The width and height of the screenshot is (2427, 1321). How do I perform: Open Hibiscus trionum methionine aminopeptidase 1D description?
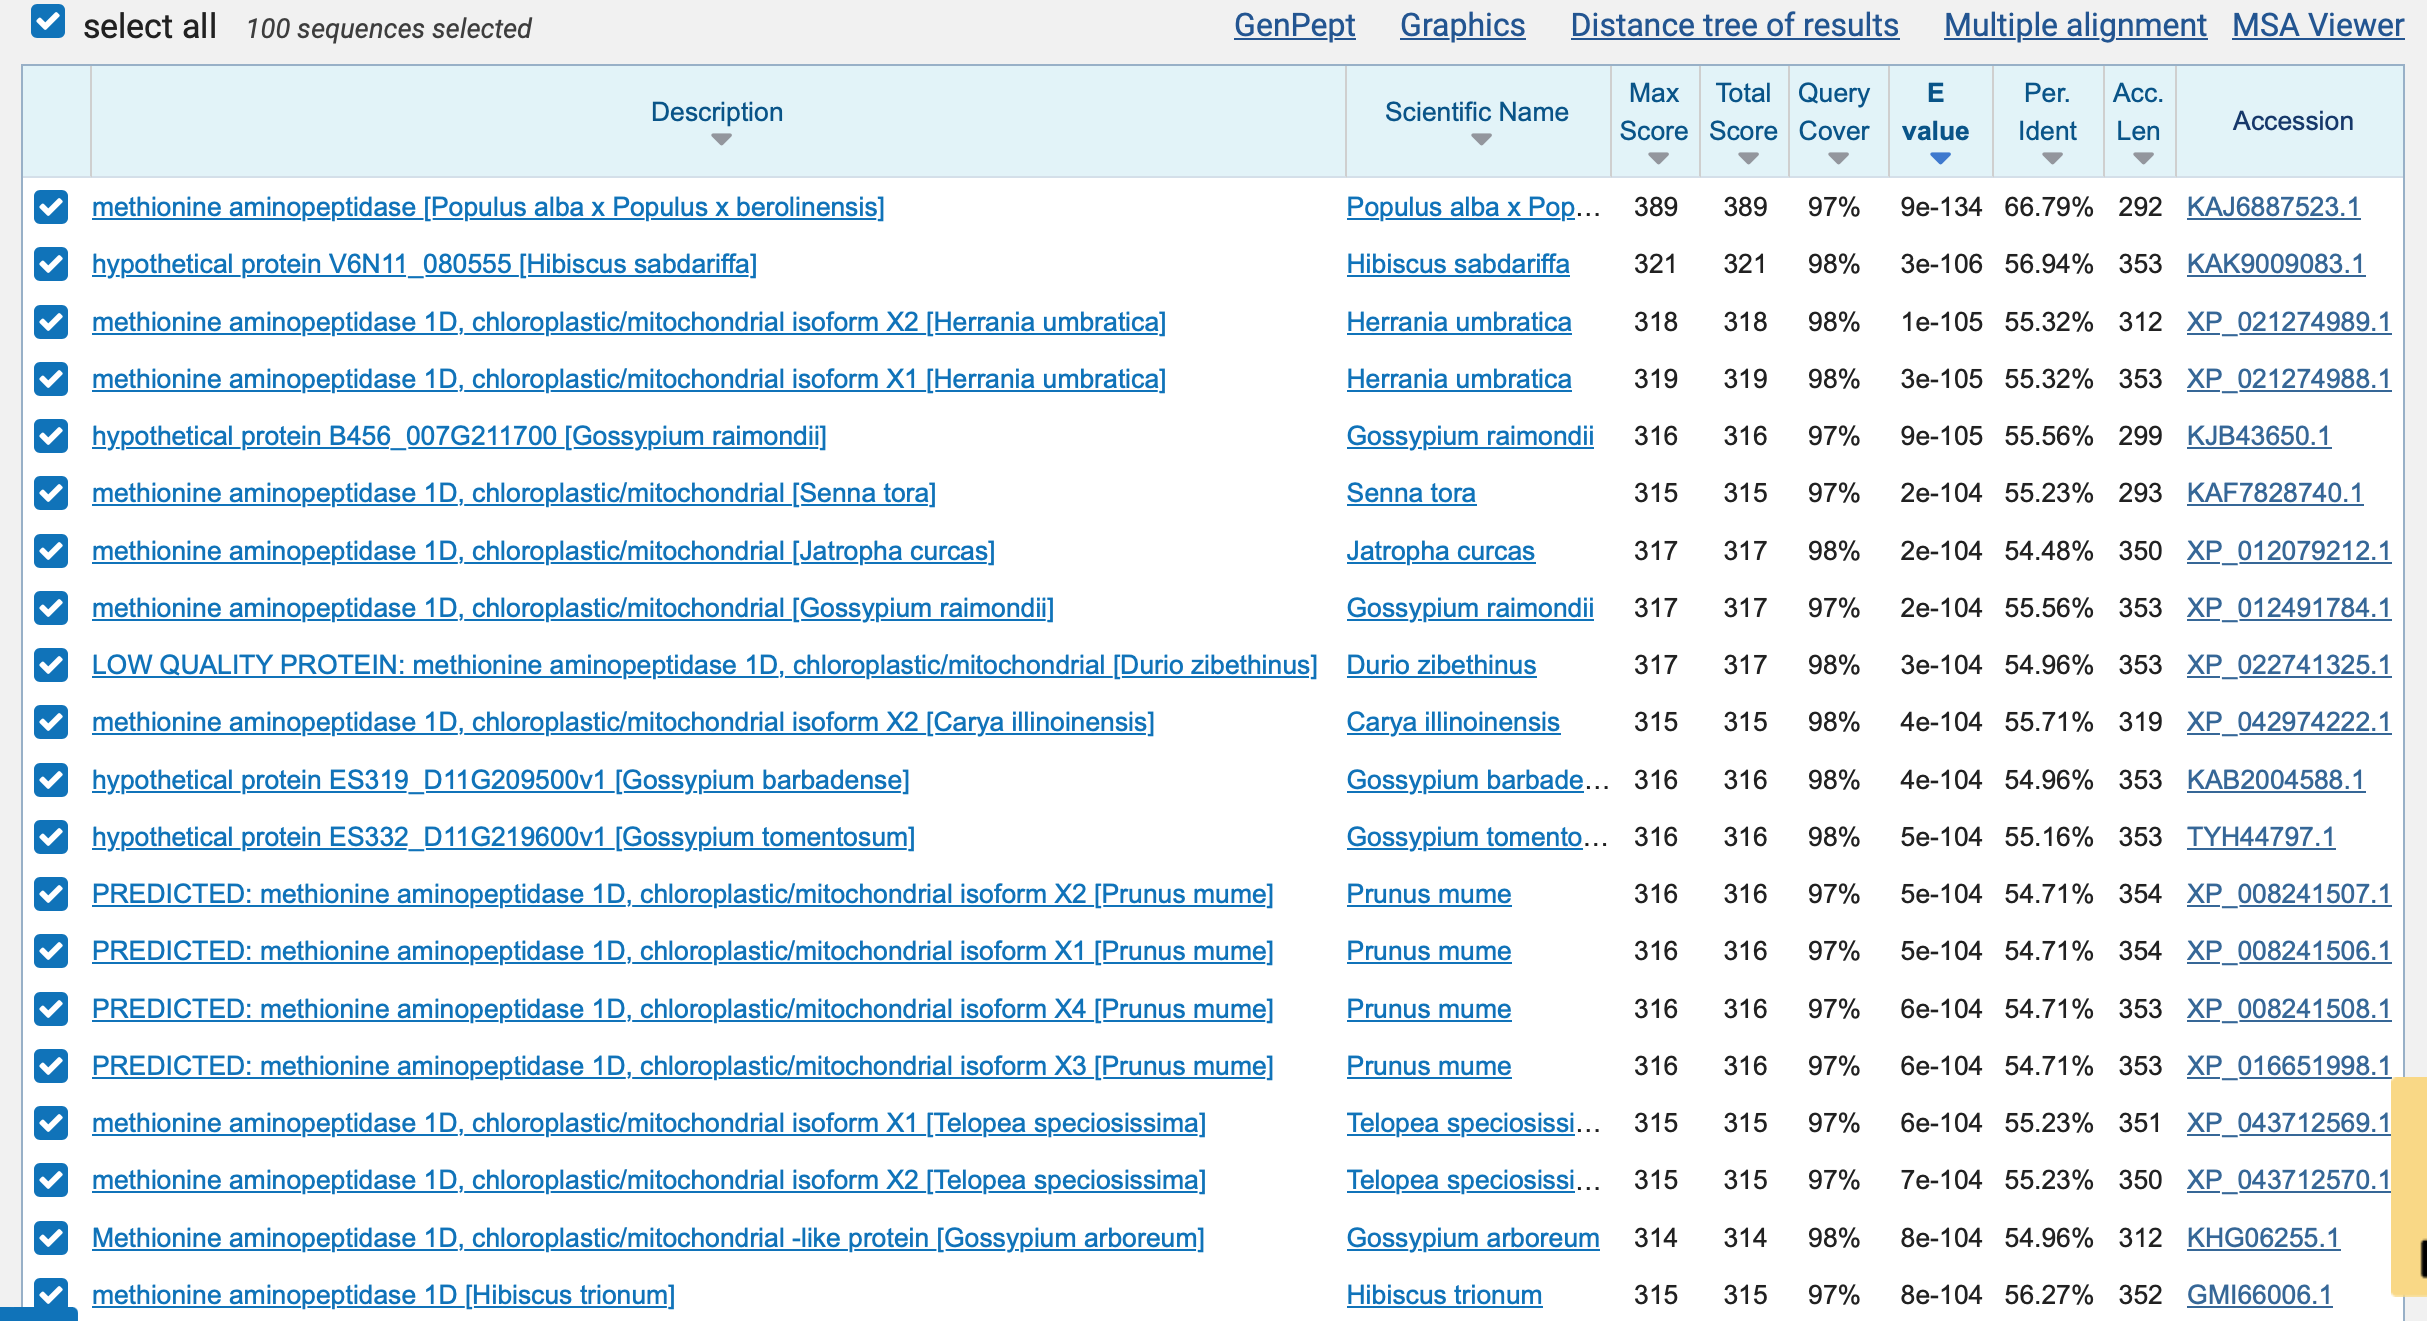pyautogui.click(x=383, y=1295)
